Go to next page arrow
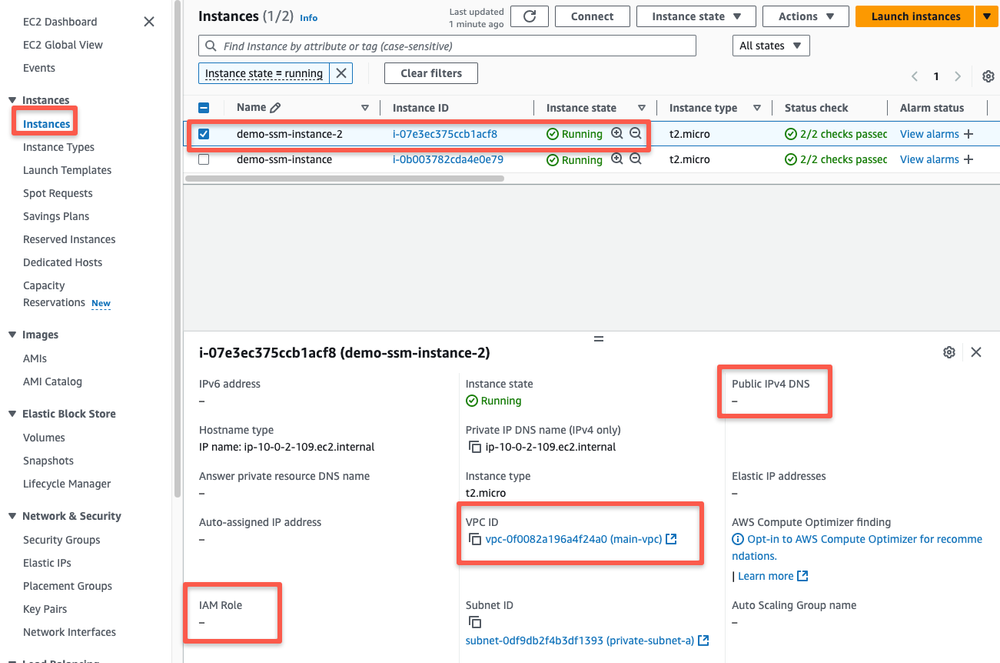 [x=957, y=76]
